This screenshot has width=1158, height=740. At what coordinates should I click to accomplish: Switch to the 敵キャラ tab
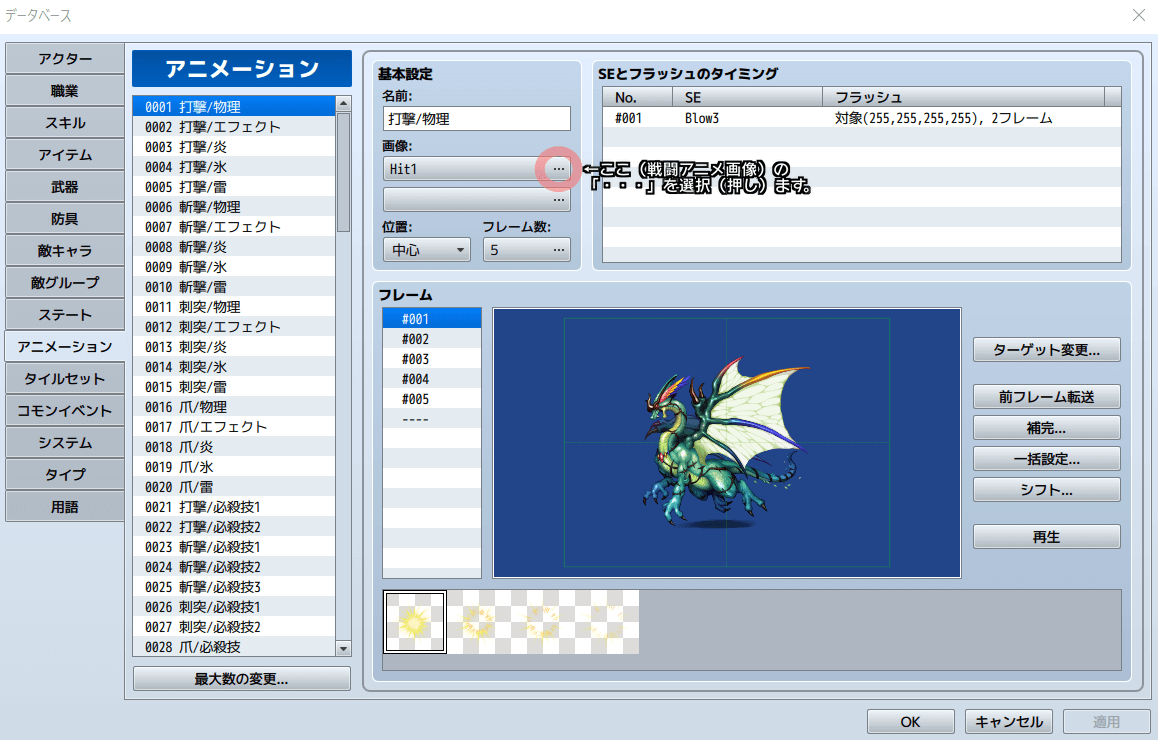pos(65,250)
